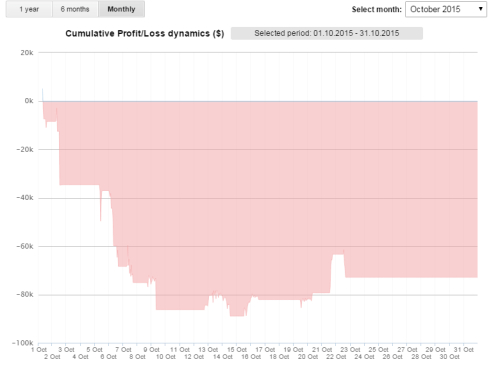Switch to the 6 months tab
Viewport: 500px width, 371px height.
75,9
